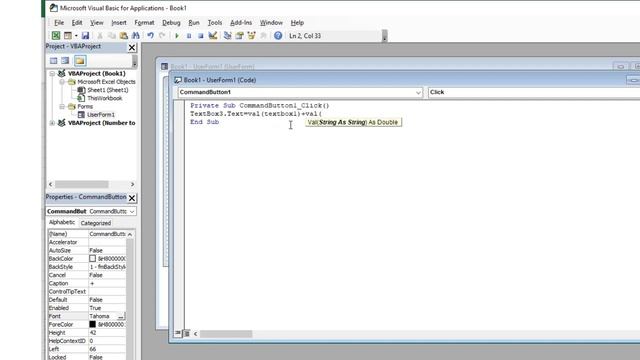640x360 pixels.
Task: Open the Tools menu
Action: click(x=215, y=23)
